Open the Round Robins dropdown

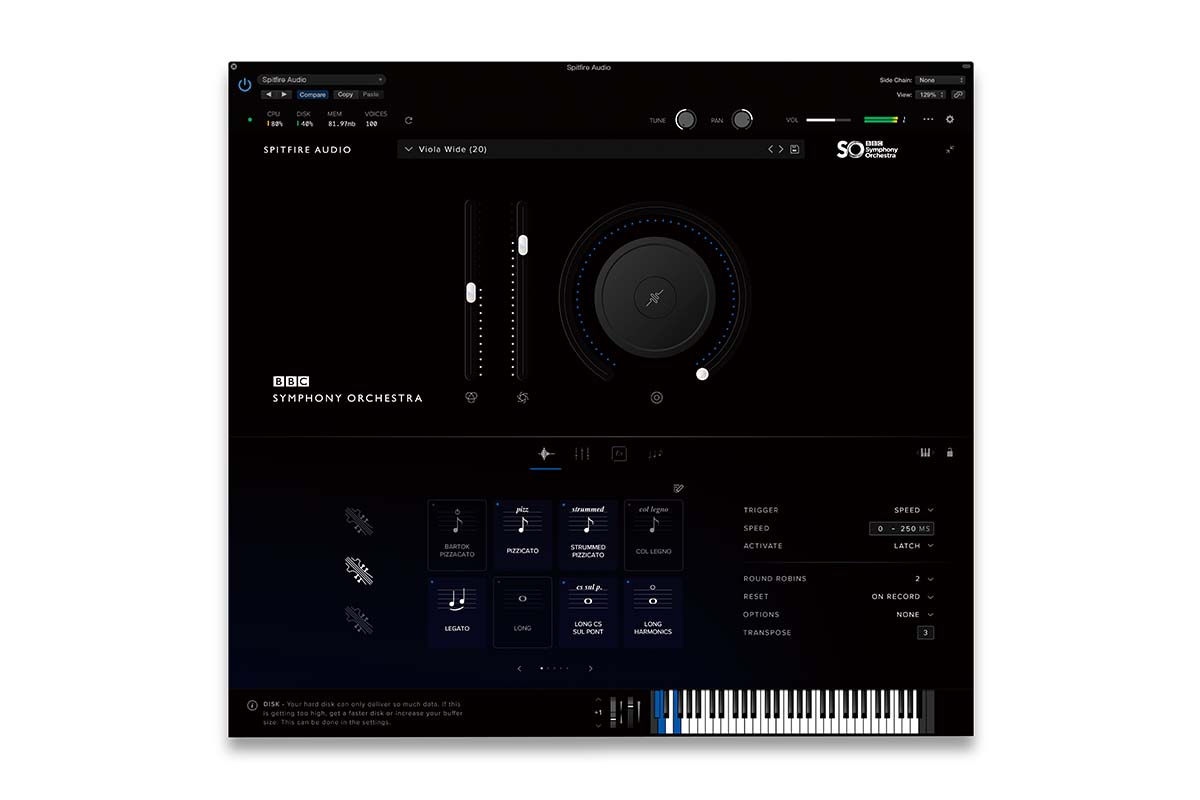(x=924, y=579)
